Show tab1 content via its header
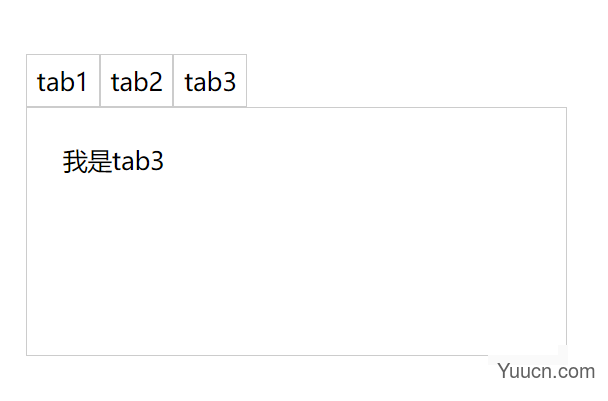Image resolution: width=608 pixels, height=401 pixels. (63, 80)
